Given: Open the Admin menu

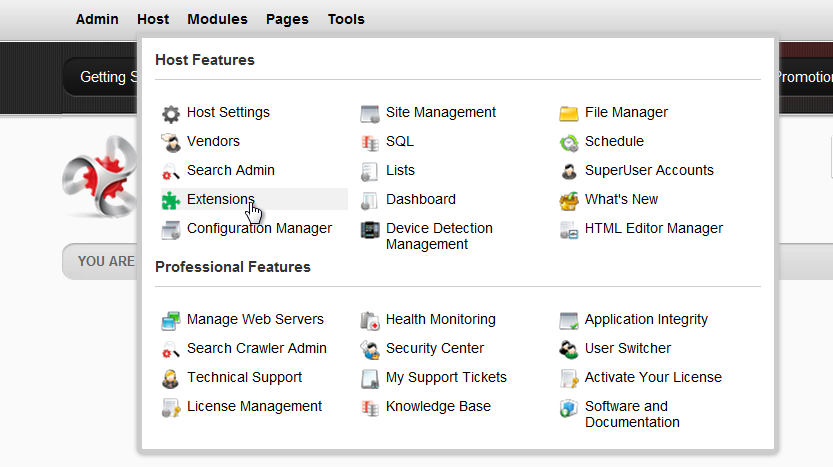Looking at the screenshot, I should (97, 19).
